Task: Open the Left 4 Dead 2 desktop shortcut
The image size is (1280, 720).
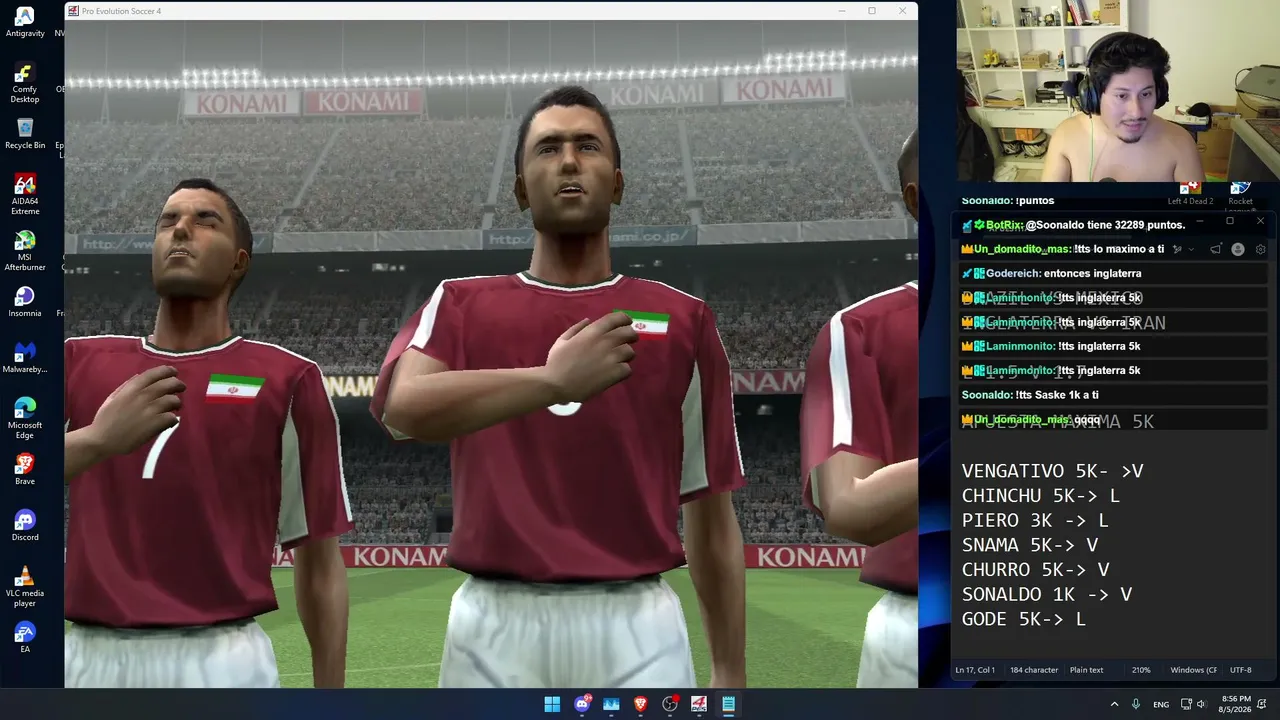Action: click(1190, 194)
